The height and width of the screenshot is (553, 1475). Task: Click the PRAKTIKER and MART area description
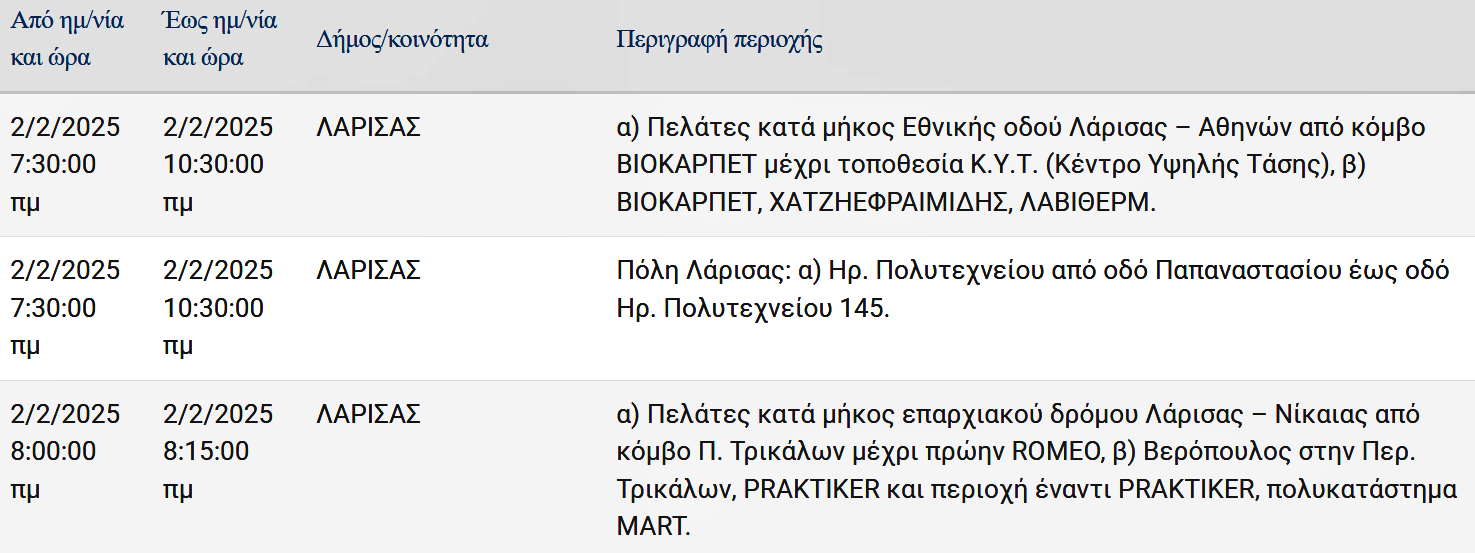tap(1037, 470)
